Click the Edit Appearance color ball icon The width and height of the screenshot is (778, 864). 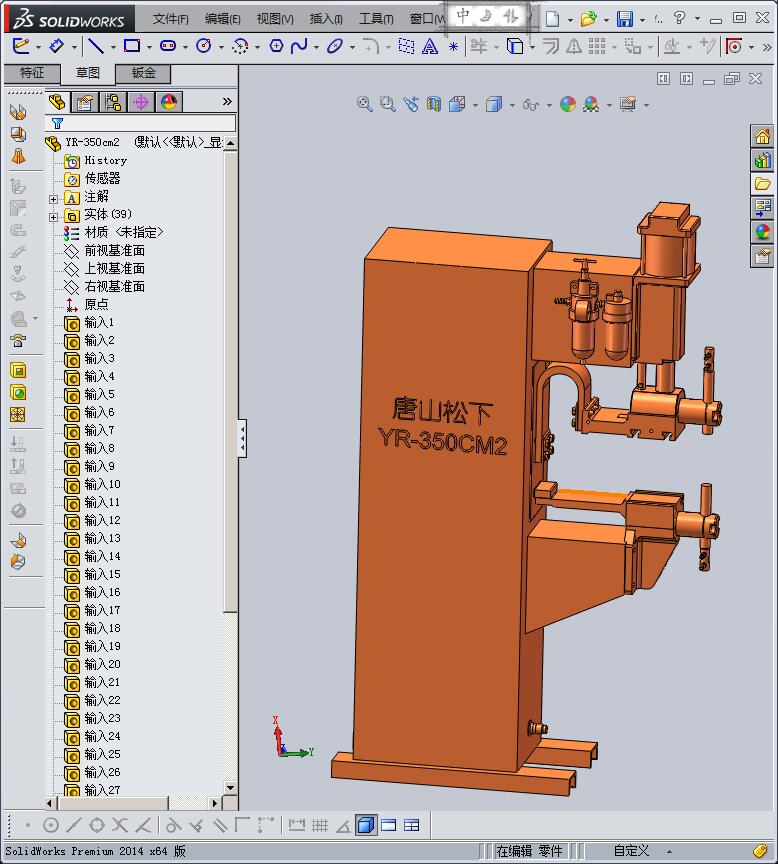[568, 104]
